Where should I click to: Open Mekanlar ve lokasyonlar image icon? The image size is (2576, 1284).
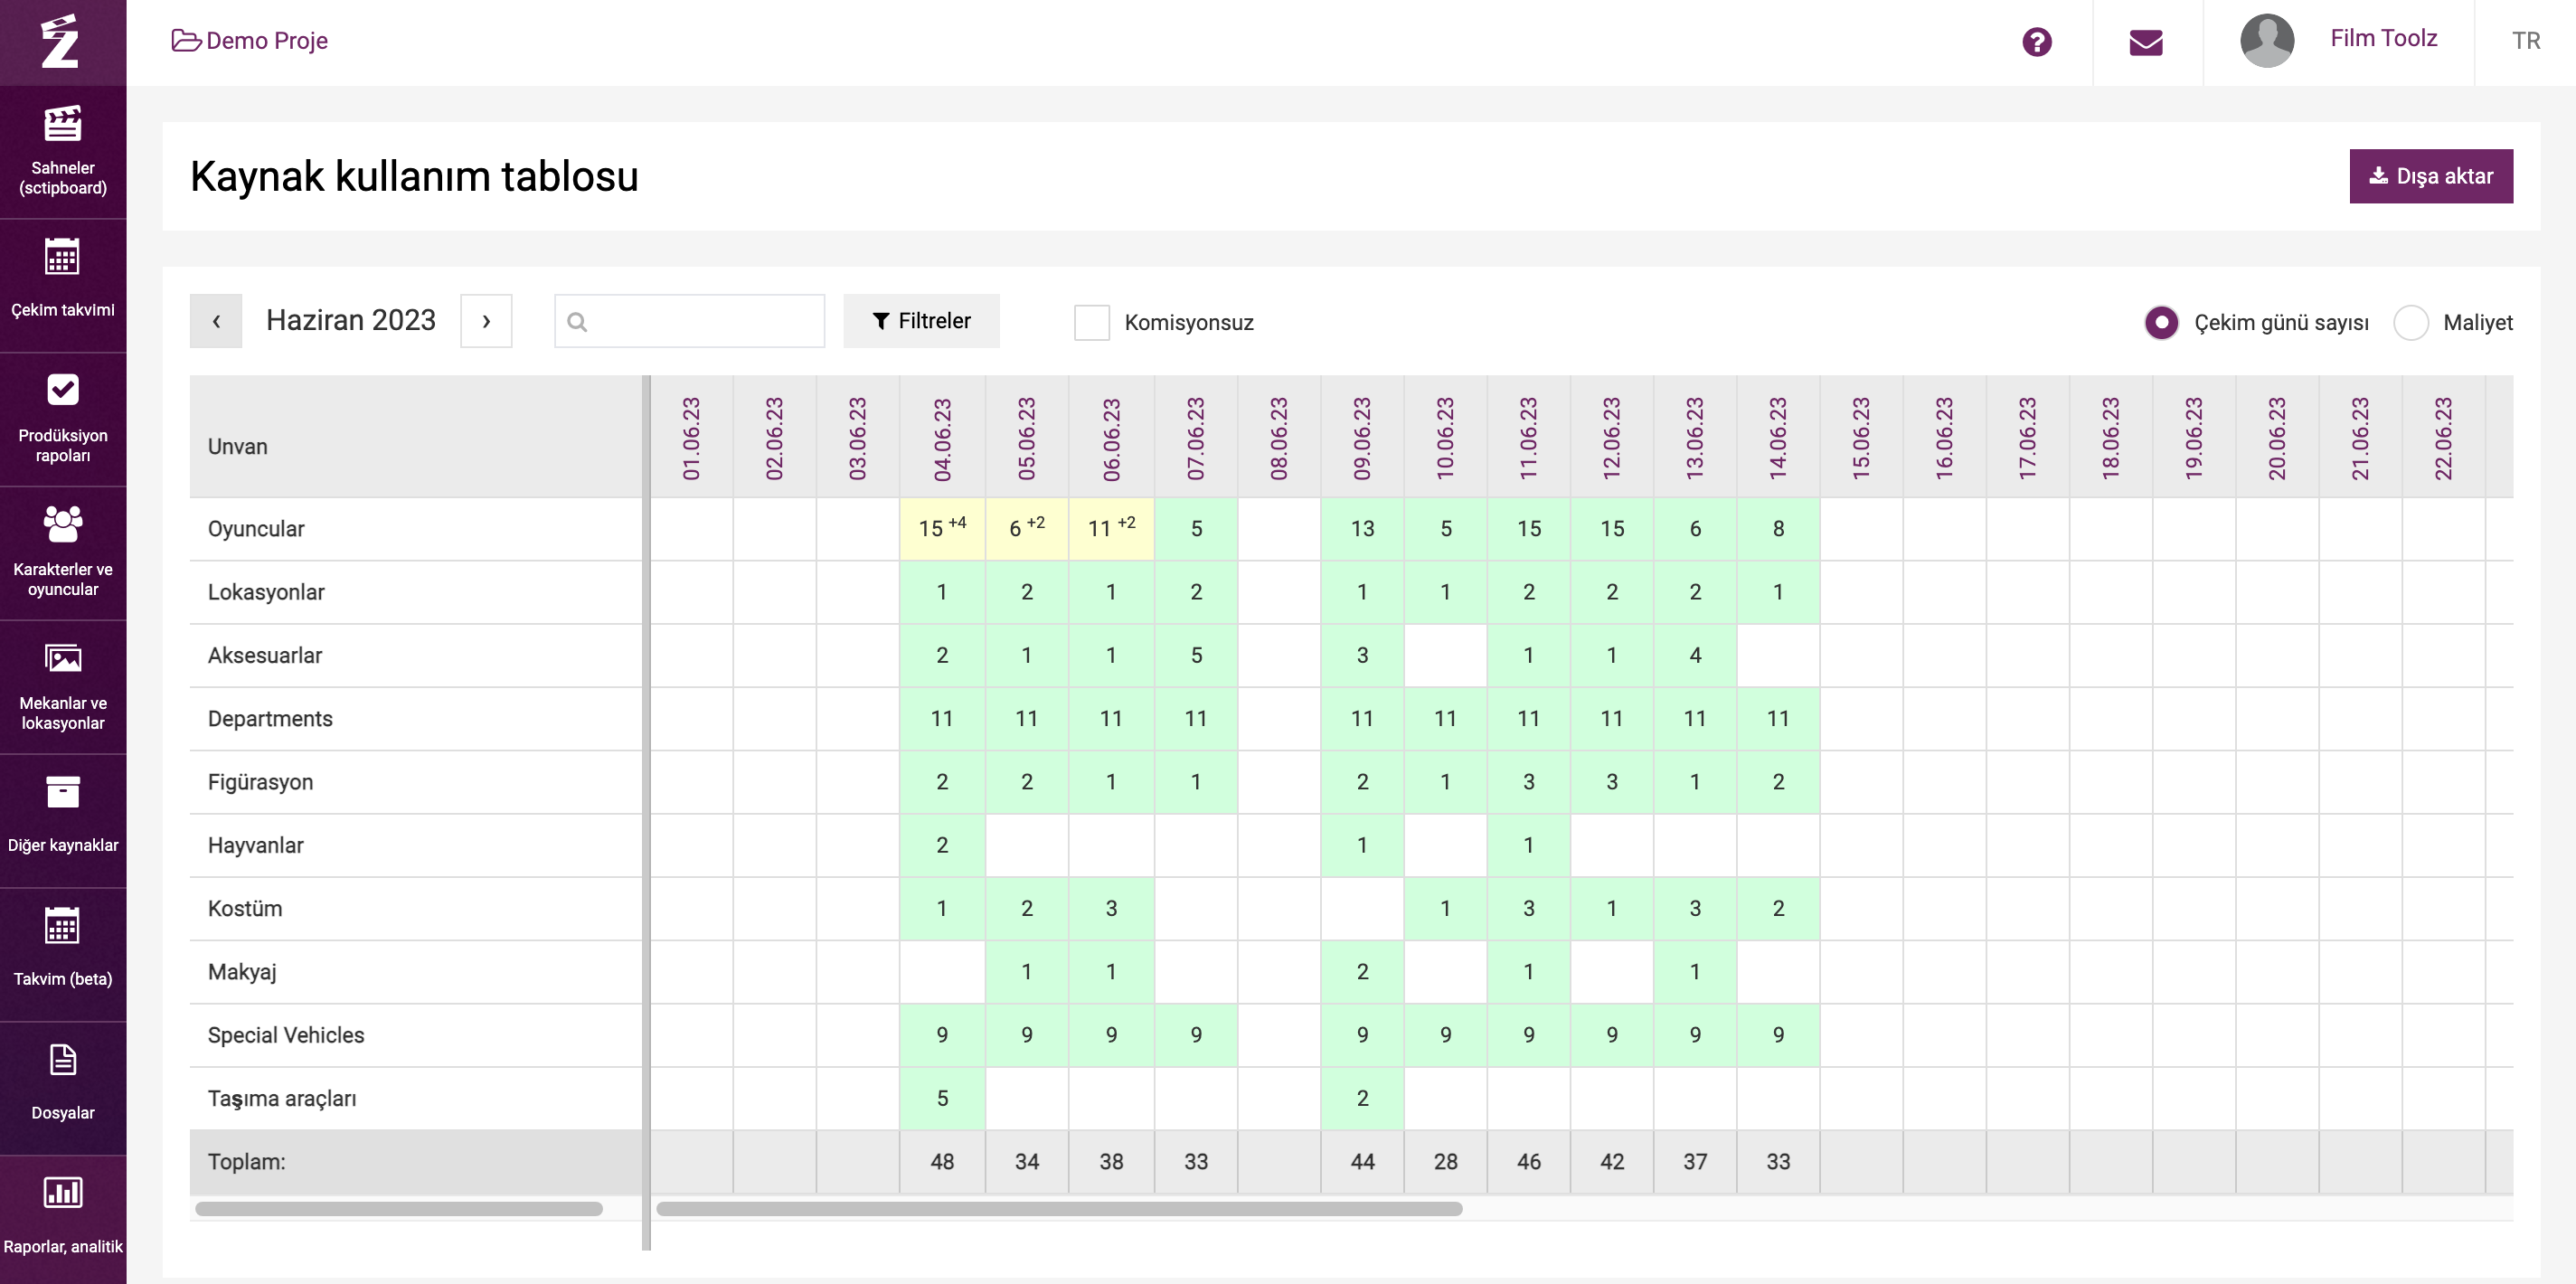click(x=62, y=658)
